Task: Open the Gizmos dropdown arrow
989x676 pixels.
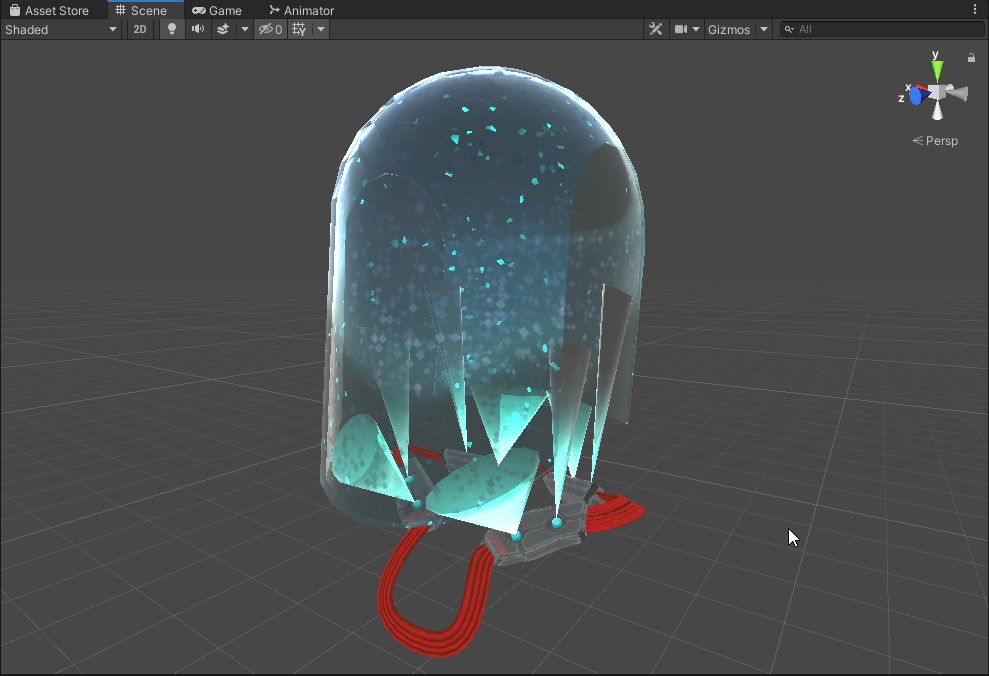Action: (763, 29)
